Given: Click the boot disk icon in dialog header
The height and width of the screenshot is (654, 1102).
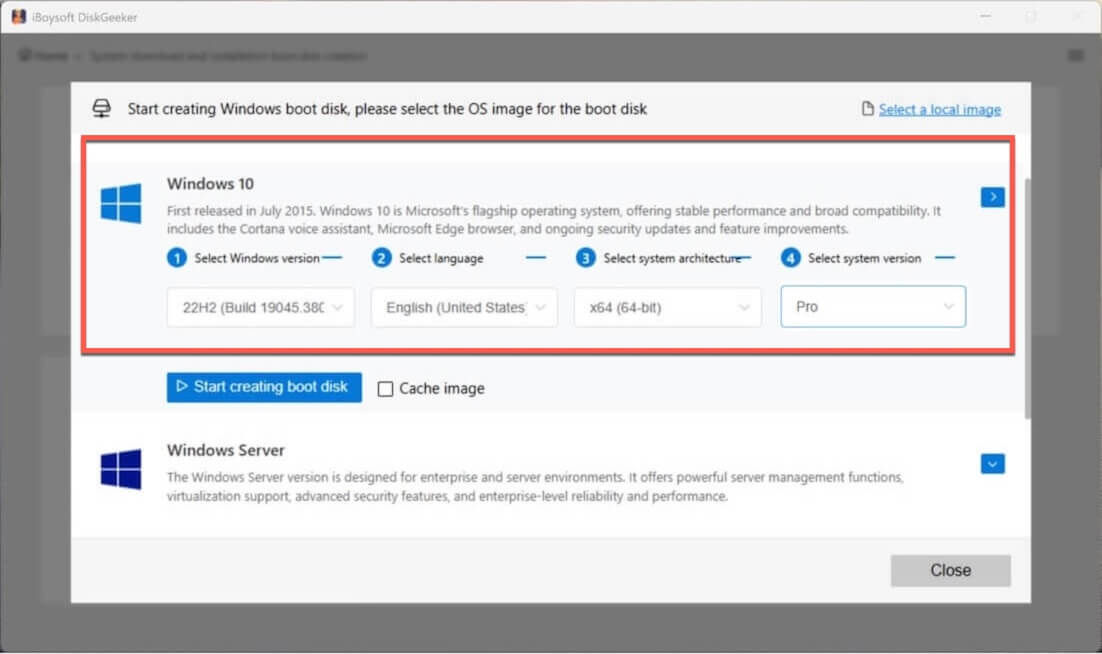Looking at the screenshot, I should coord(102,109).
